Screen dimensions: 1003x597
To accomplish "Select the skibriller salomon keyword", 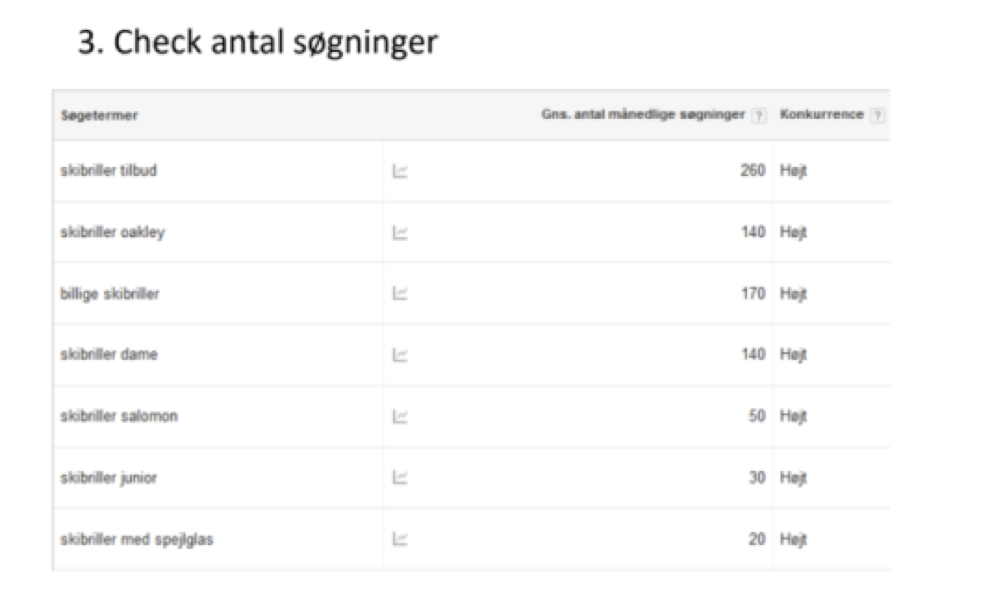I will click(x=119, y=416).
